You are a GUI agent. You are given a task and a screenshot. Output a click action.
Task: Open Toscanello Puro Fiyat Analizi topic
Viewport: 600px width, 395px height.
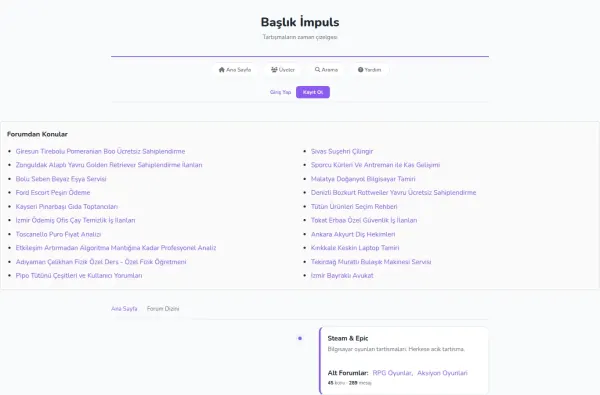[x=58, y=234]
